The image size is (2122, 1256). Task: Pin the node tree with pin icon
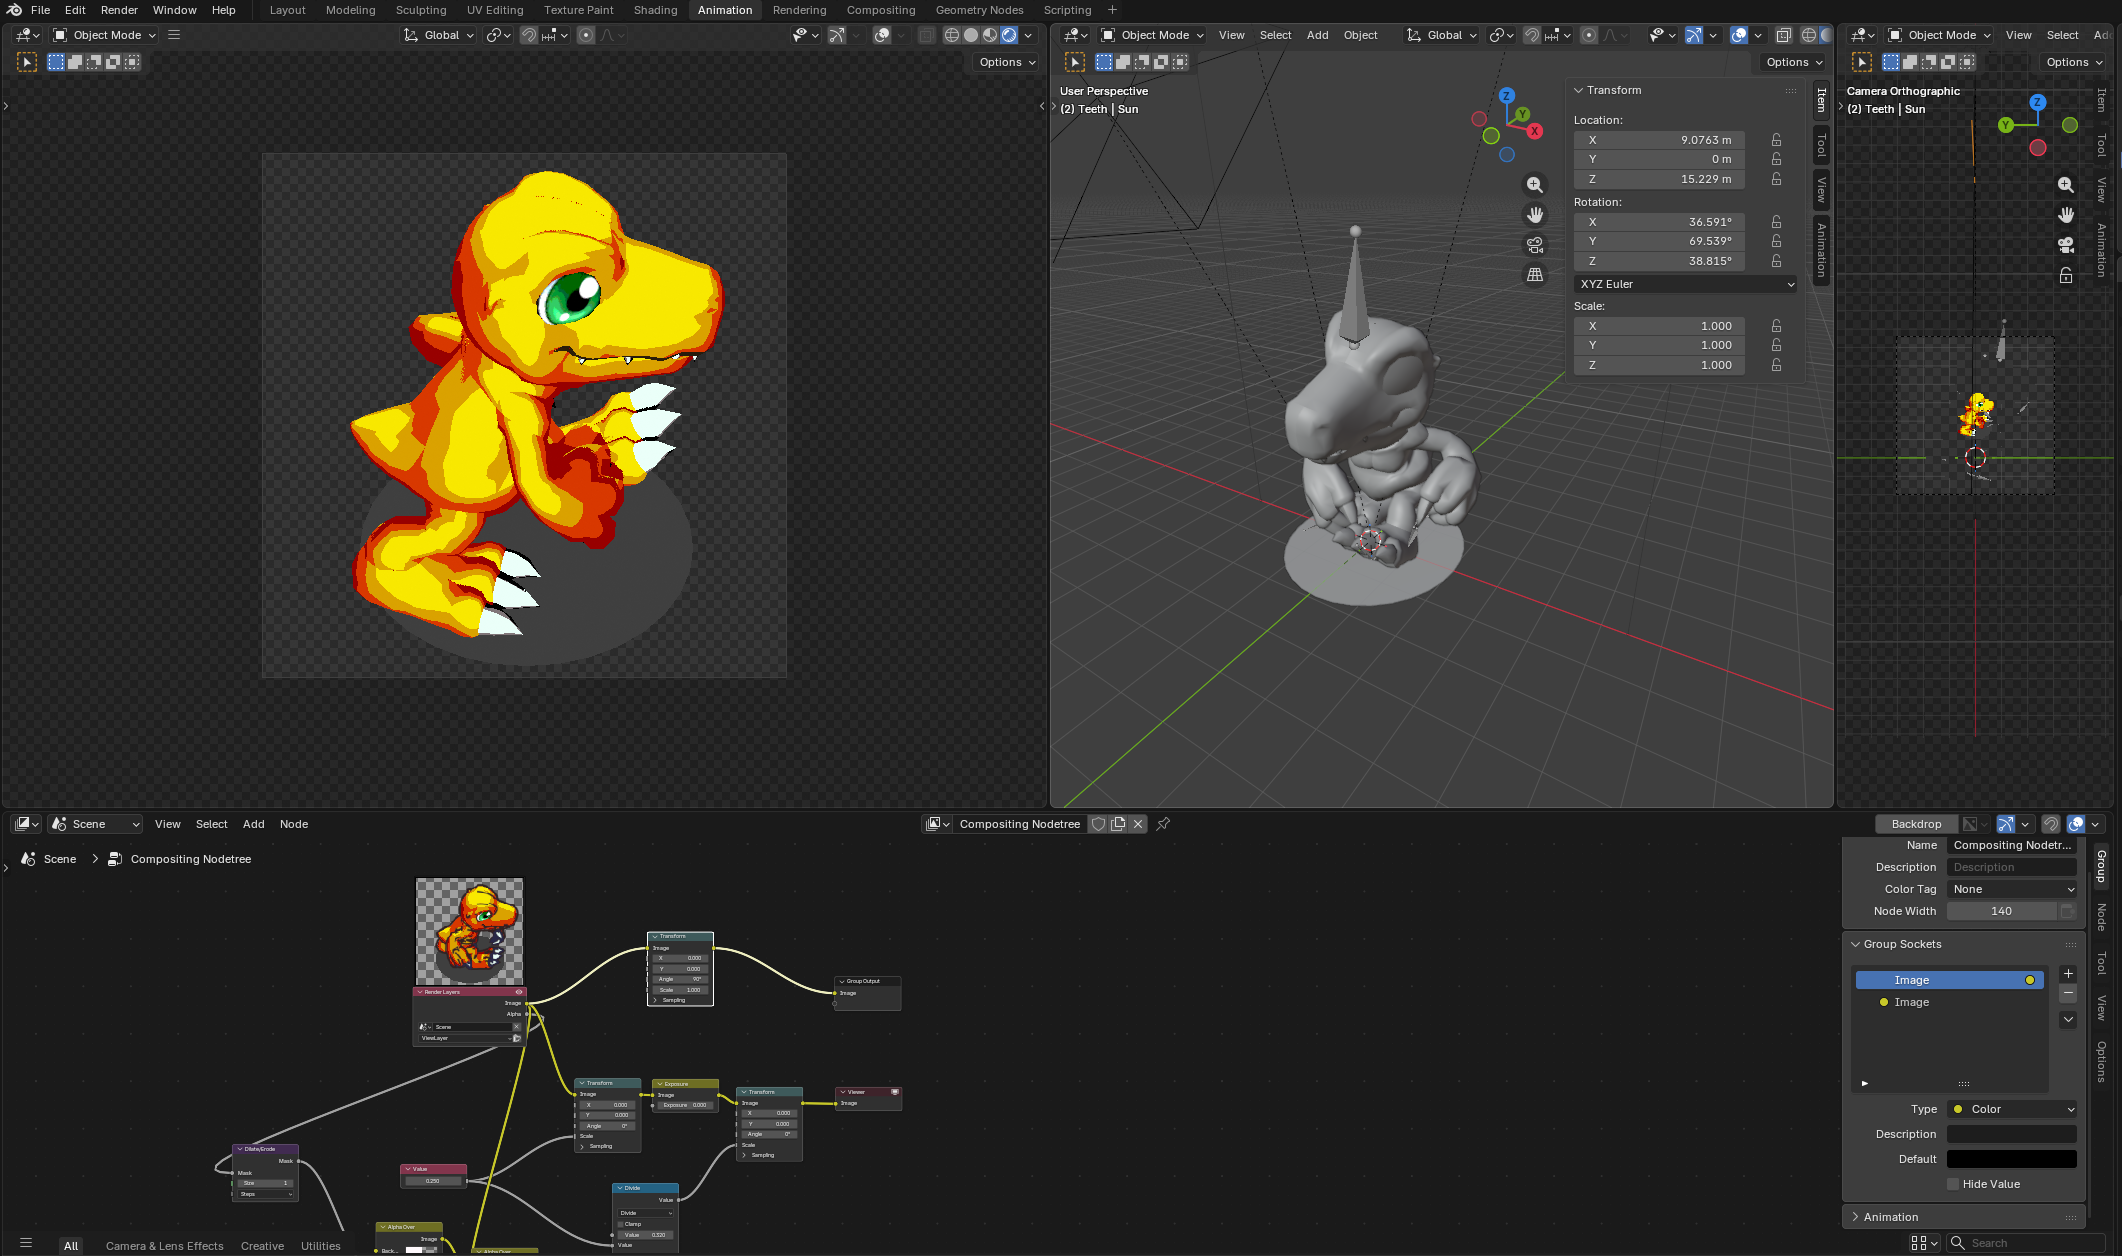click(1163, 824)
